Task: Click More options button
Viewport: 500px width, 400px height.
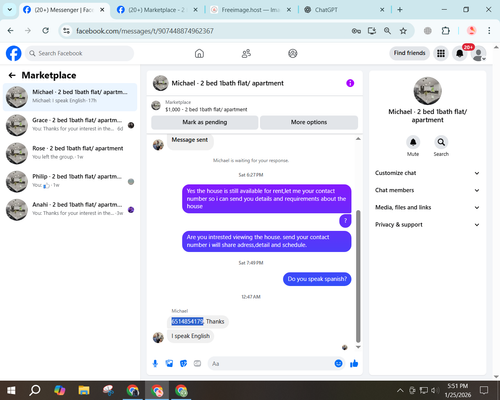Action: click(309, 122)
